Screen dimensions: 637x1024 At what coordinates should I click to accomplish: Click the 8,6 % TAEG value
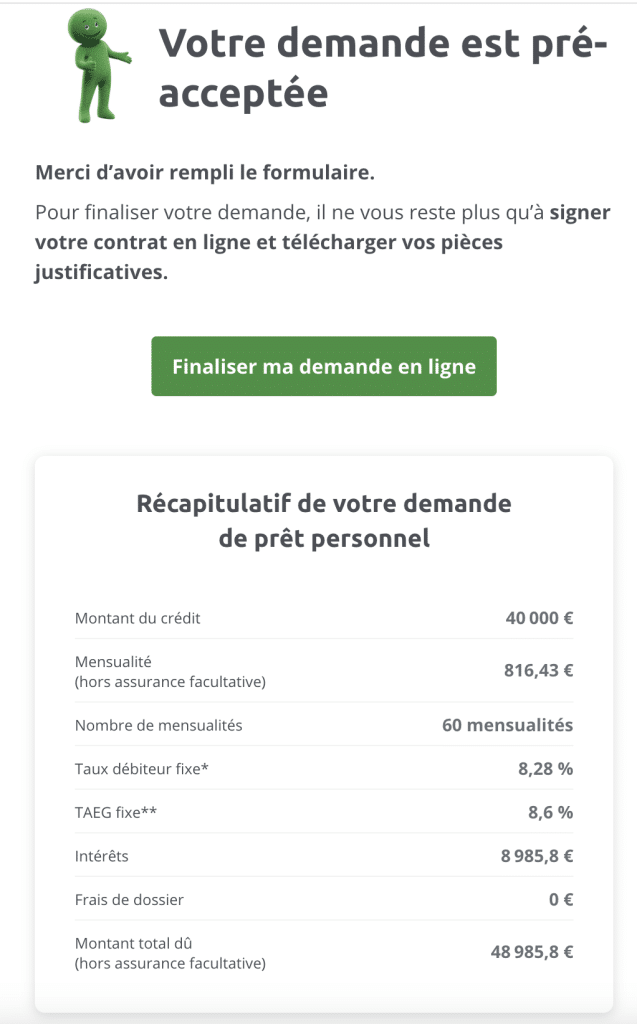550,813
